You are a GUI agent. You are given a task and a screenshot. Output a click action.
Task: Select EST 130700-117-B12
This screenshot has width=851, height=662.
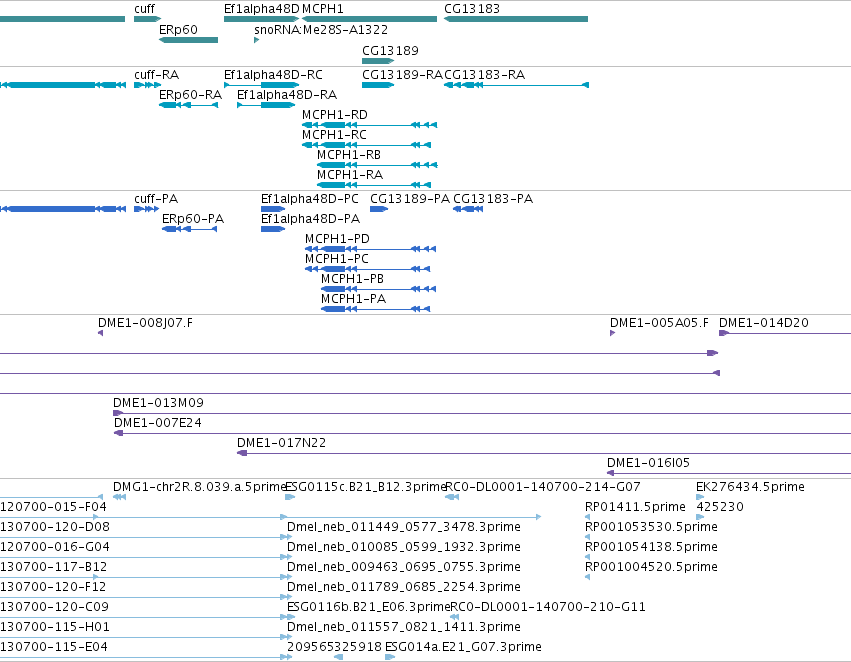(54, 567)
